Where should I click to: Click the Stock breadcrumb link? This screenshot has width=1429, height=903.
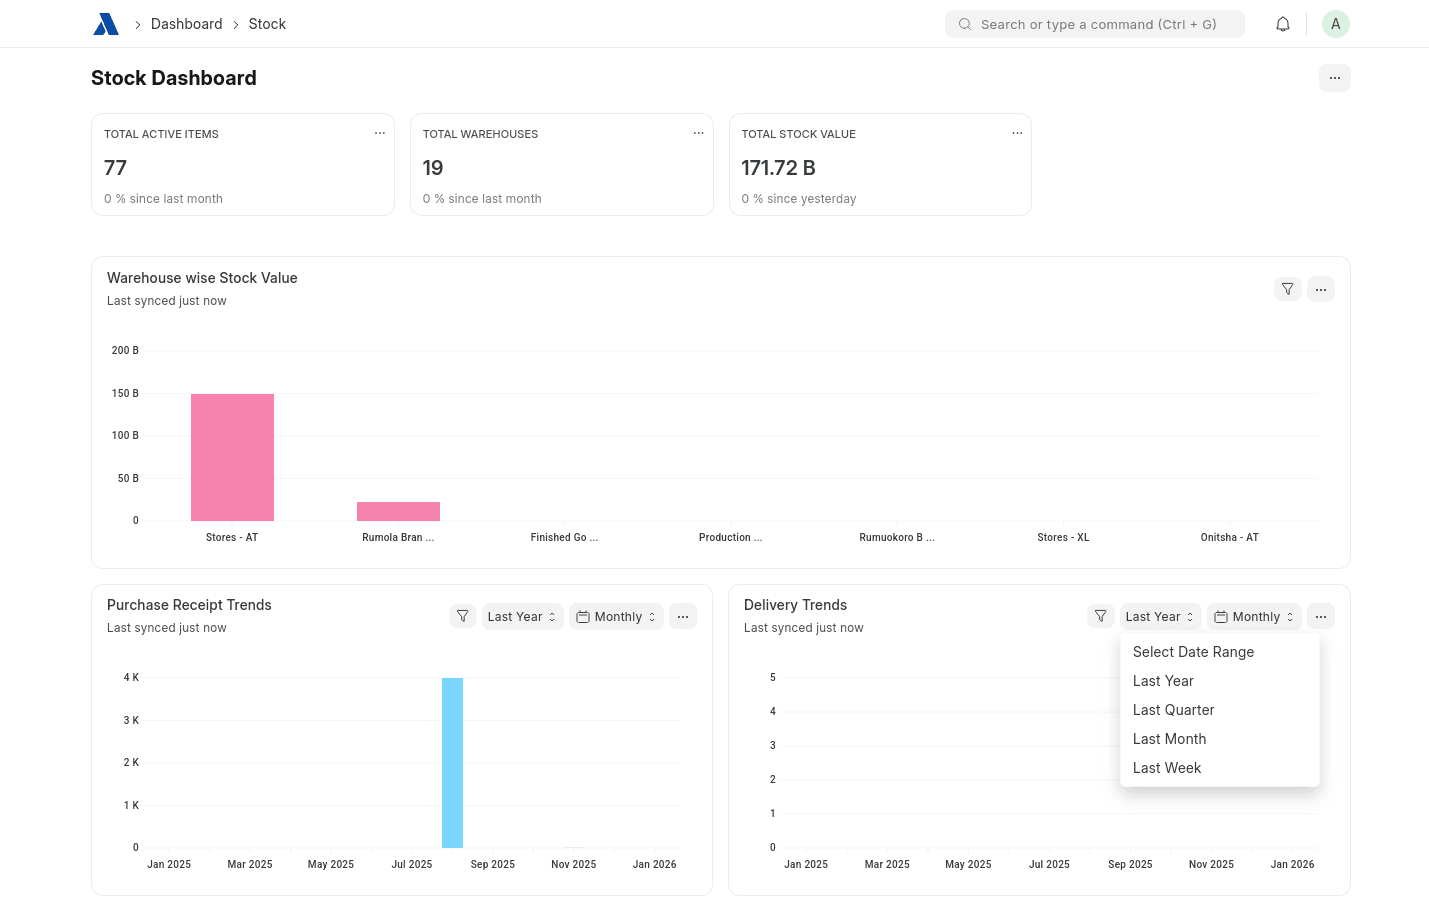267,23
